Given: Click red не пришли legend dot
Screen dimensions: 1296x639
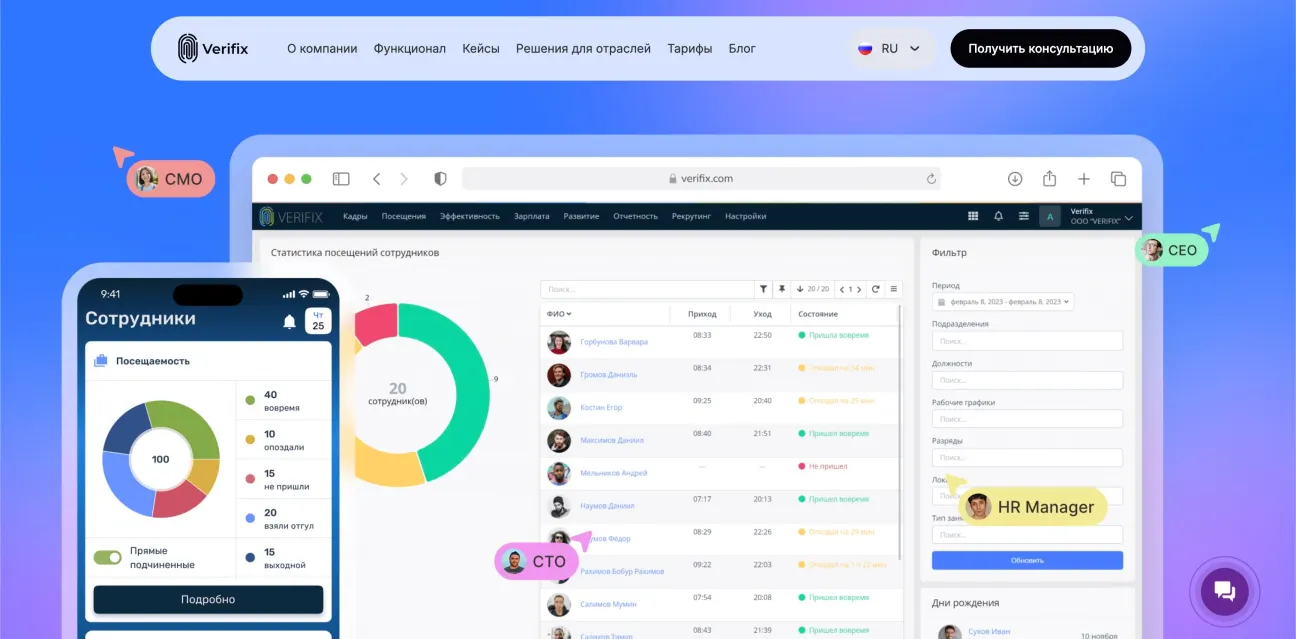Looking at the screenshot, I should pyautogui.click(x=250, y=479).
